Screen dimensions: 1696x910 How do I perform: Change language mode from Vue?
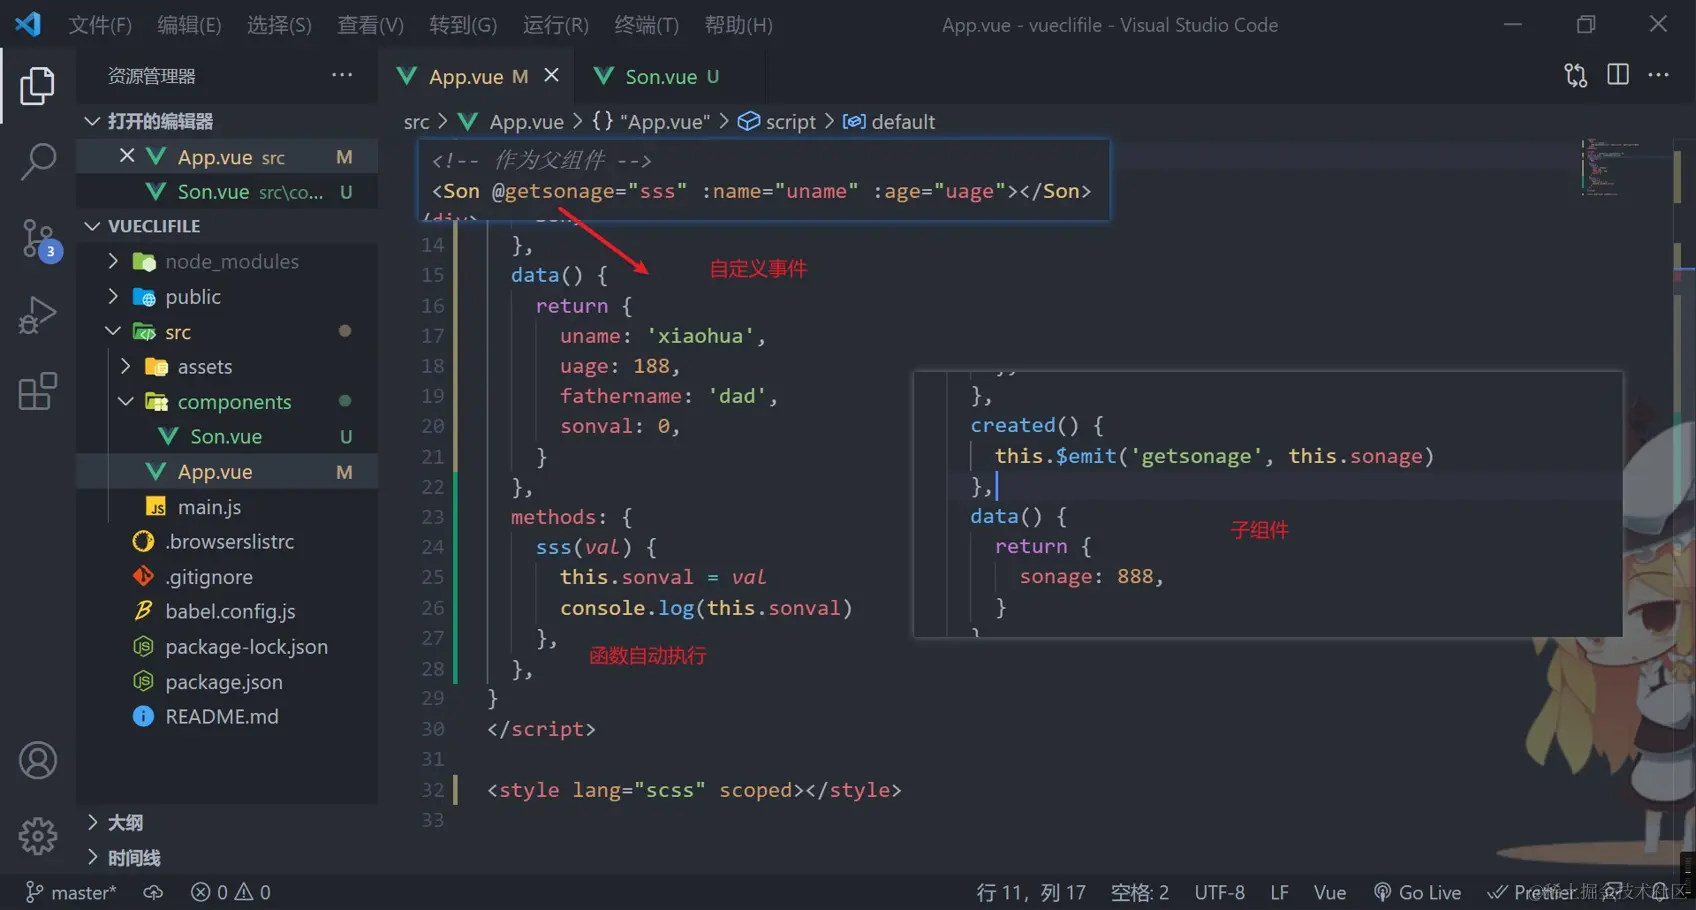coord(1330,892)
